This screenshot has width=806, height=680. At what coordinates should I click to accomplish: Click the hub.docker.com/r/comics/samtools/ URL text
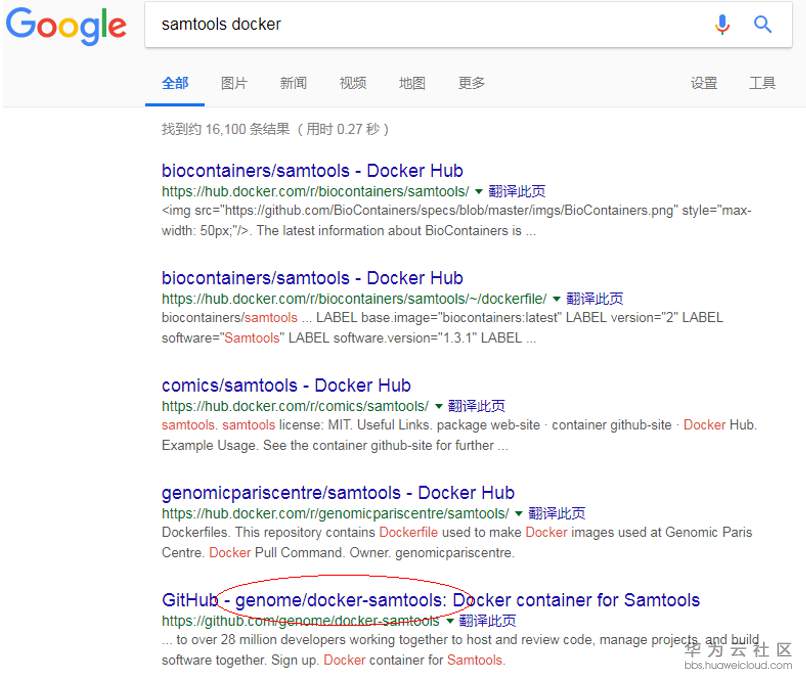(x=295, y=406)
